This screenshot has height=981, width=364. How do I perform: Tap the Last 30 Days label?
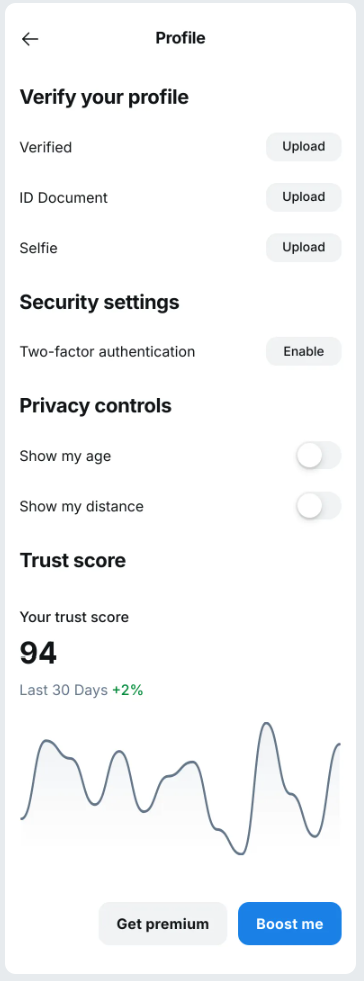click(64, 691)
